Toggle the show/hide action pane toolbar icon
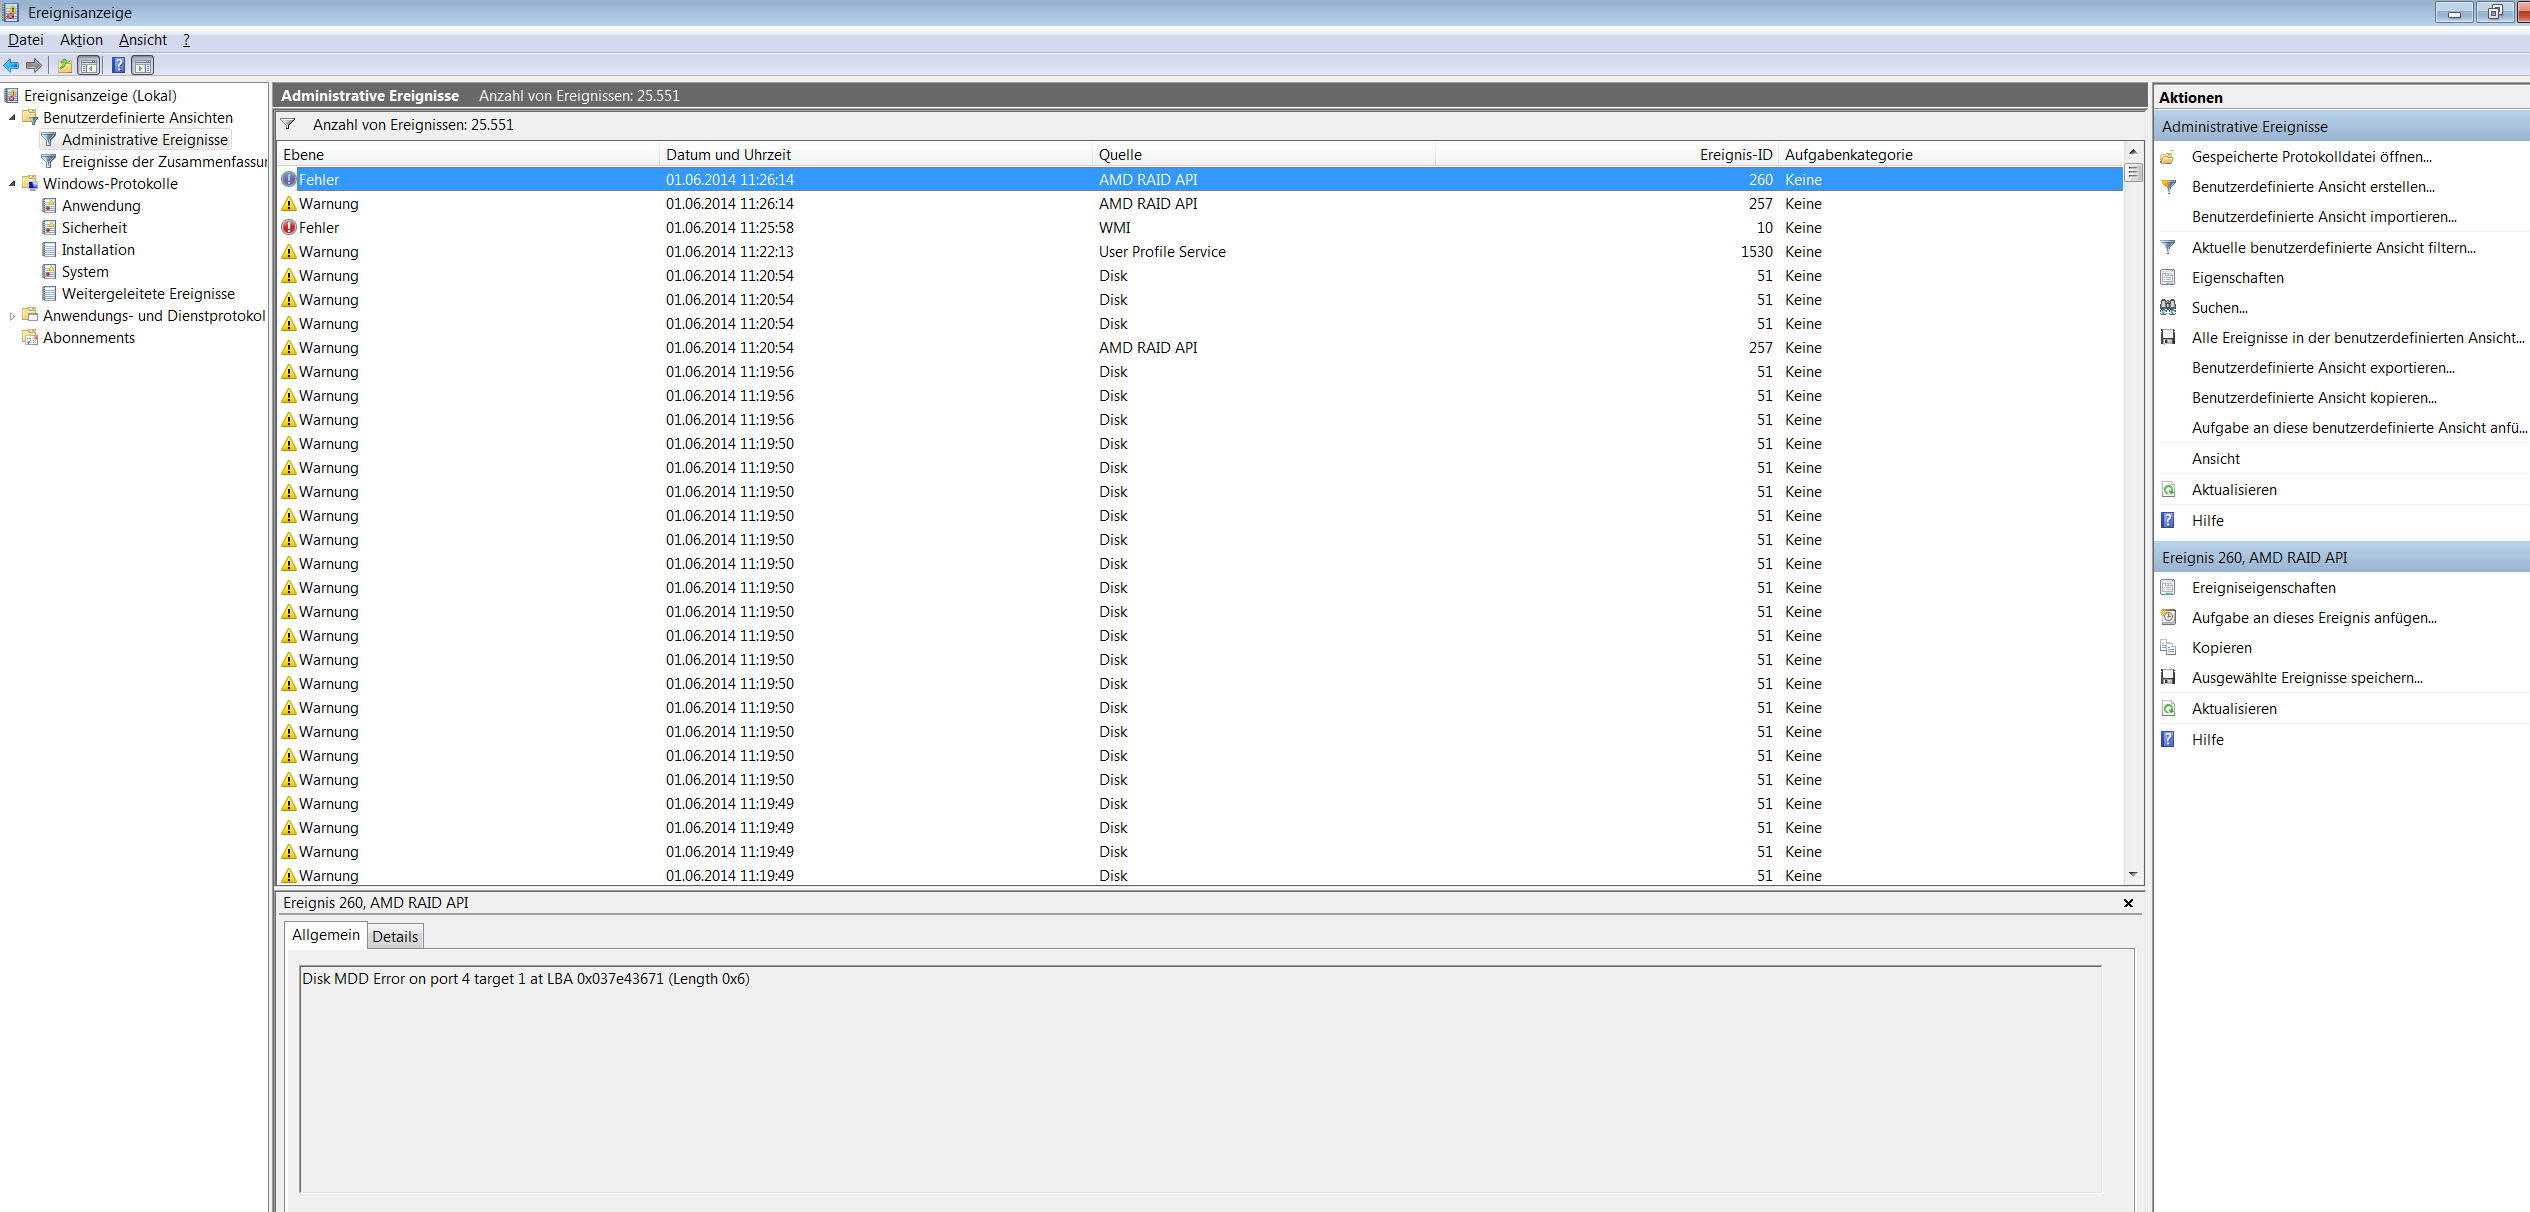 coord(143,66)
